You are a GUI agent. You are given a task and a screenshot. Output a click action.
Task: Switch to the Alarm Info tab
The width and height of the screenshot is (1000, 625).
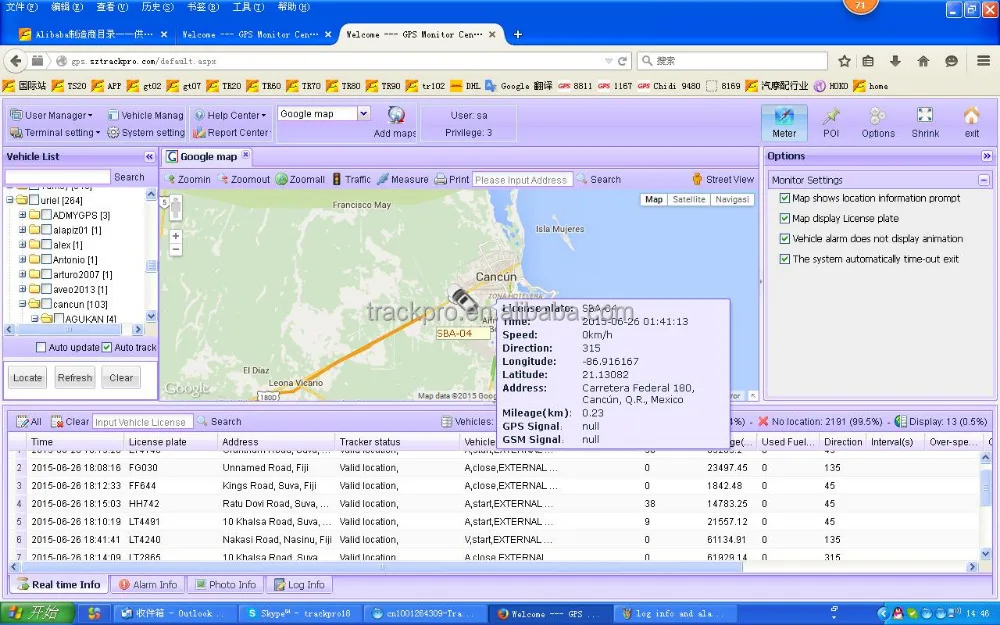click(147, 585)
